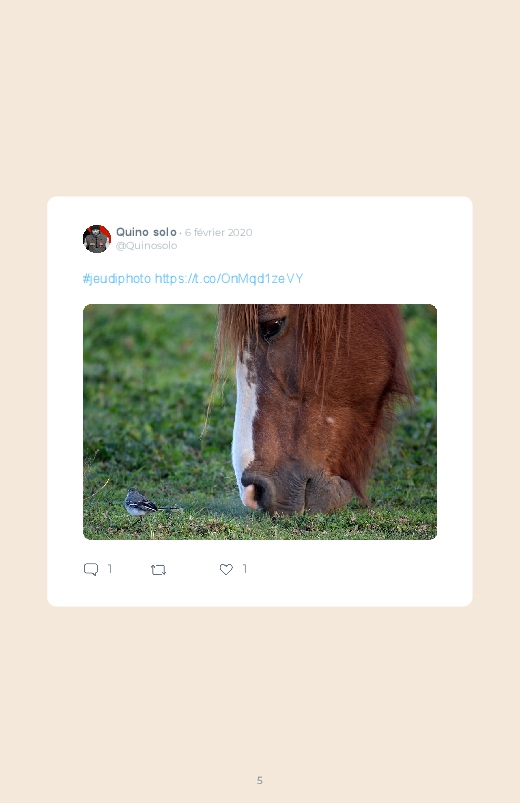Screen dimensions: 520x803
Task: Click the horse's eye in the photo
Action: pyautogui.click(x=272, y=328)
